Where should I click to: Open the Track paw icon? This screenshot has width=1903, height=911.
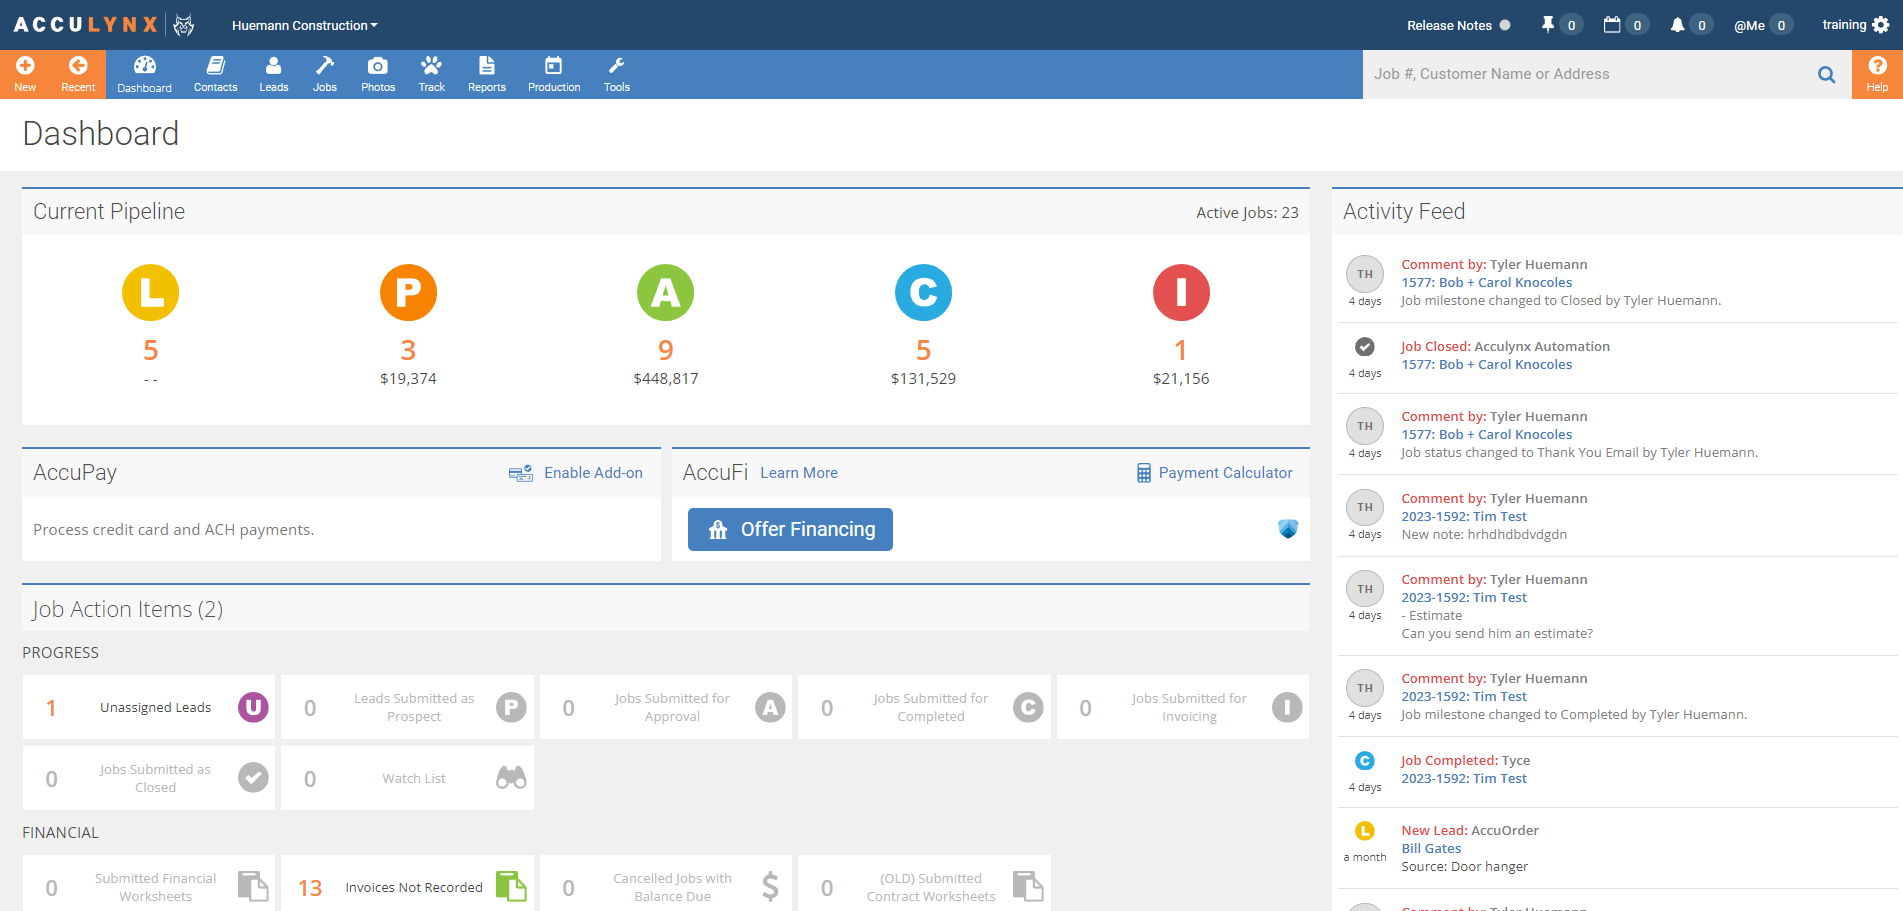pos(431,65)
